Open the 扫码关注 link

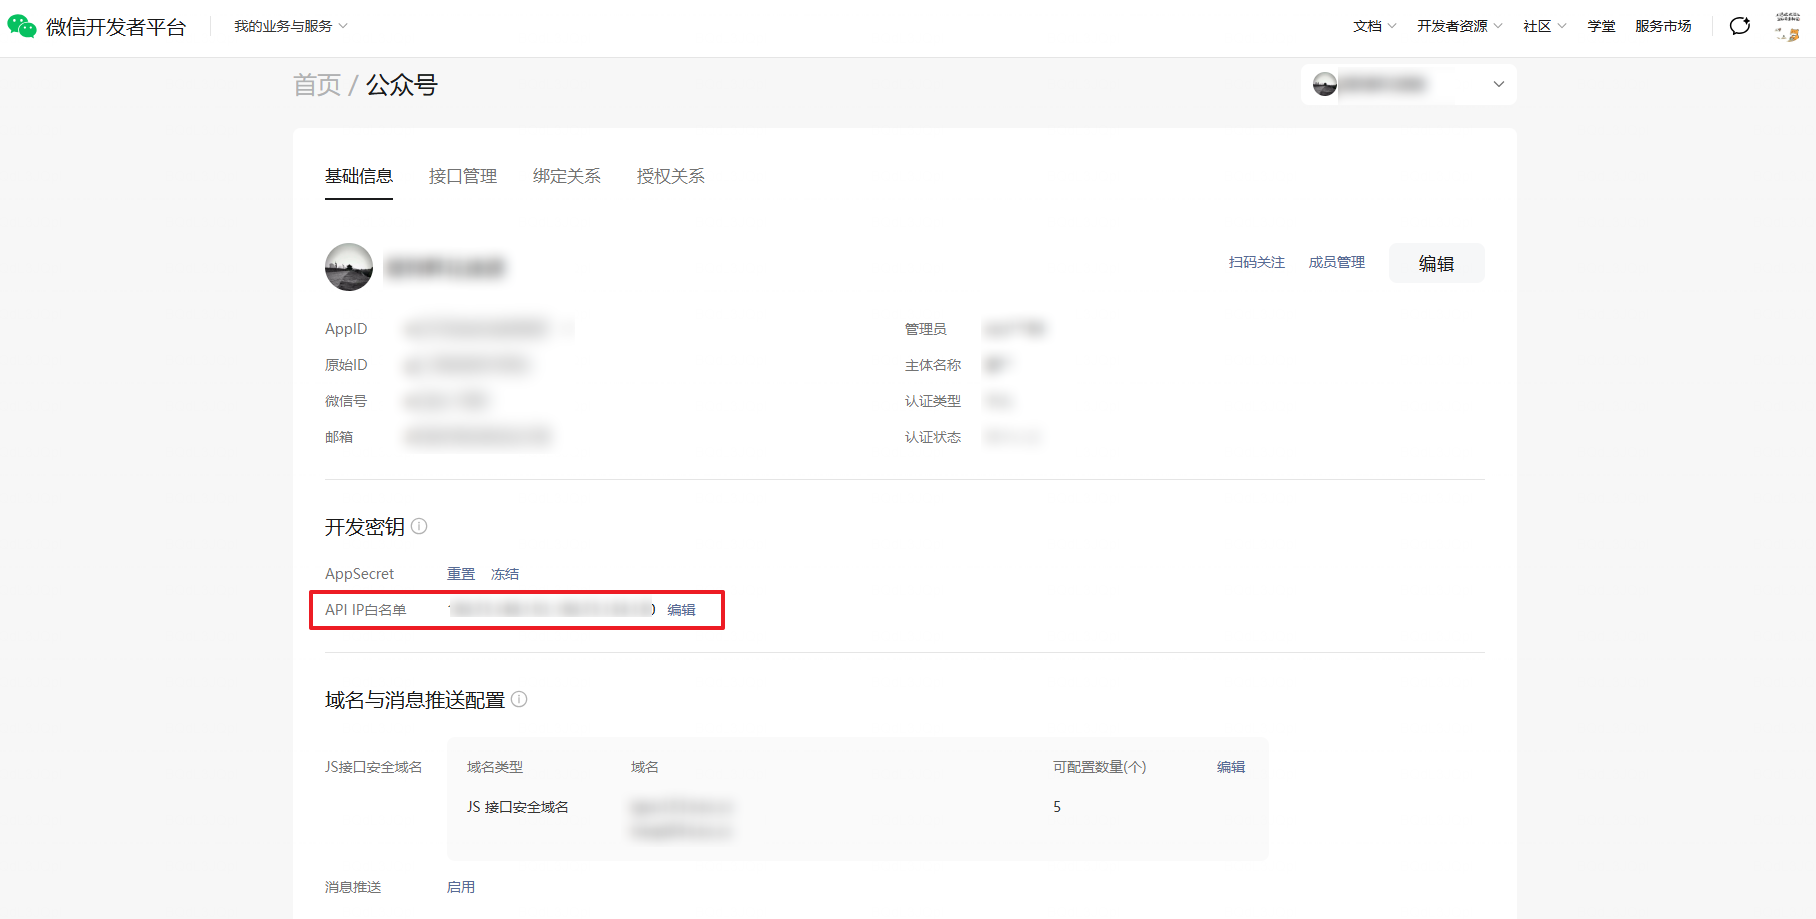pyautogui.click(x=1257, y=262)
